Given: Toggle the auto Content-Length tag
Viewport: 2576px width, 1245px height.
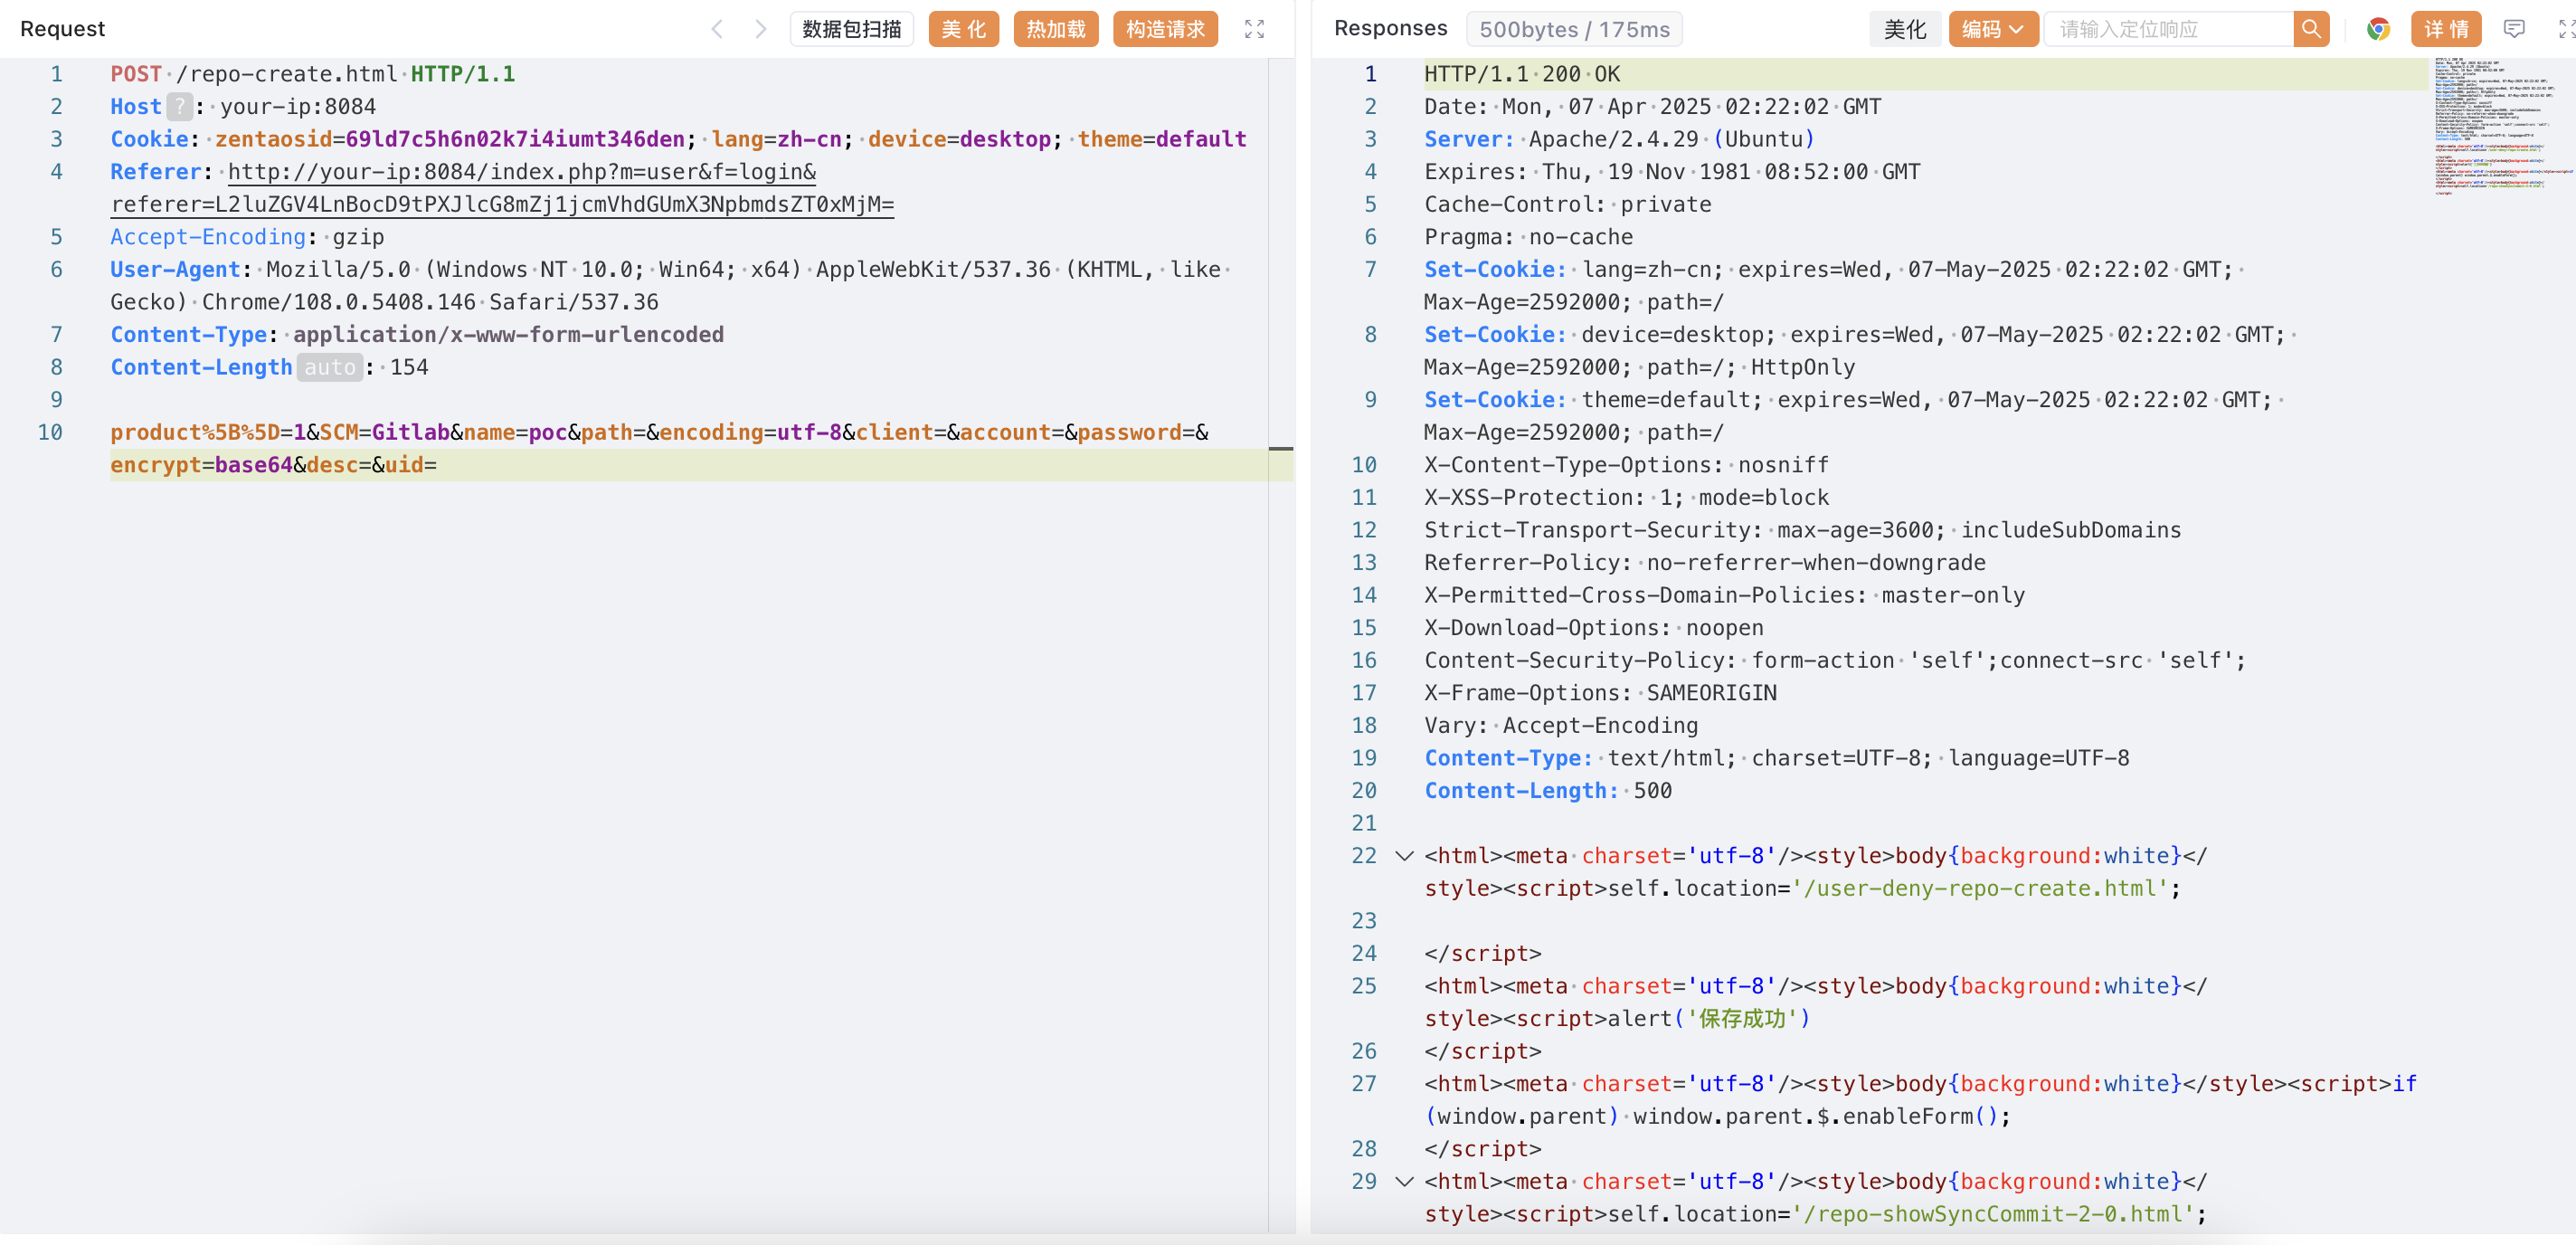Looking at the screenshot, I should click(x=329, y=367).
